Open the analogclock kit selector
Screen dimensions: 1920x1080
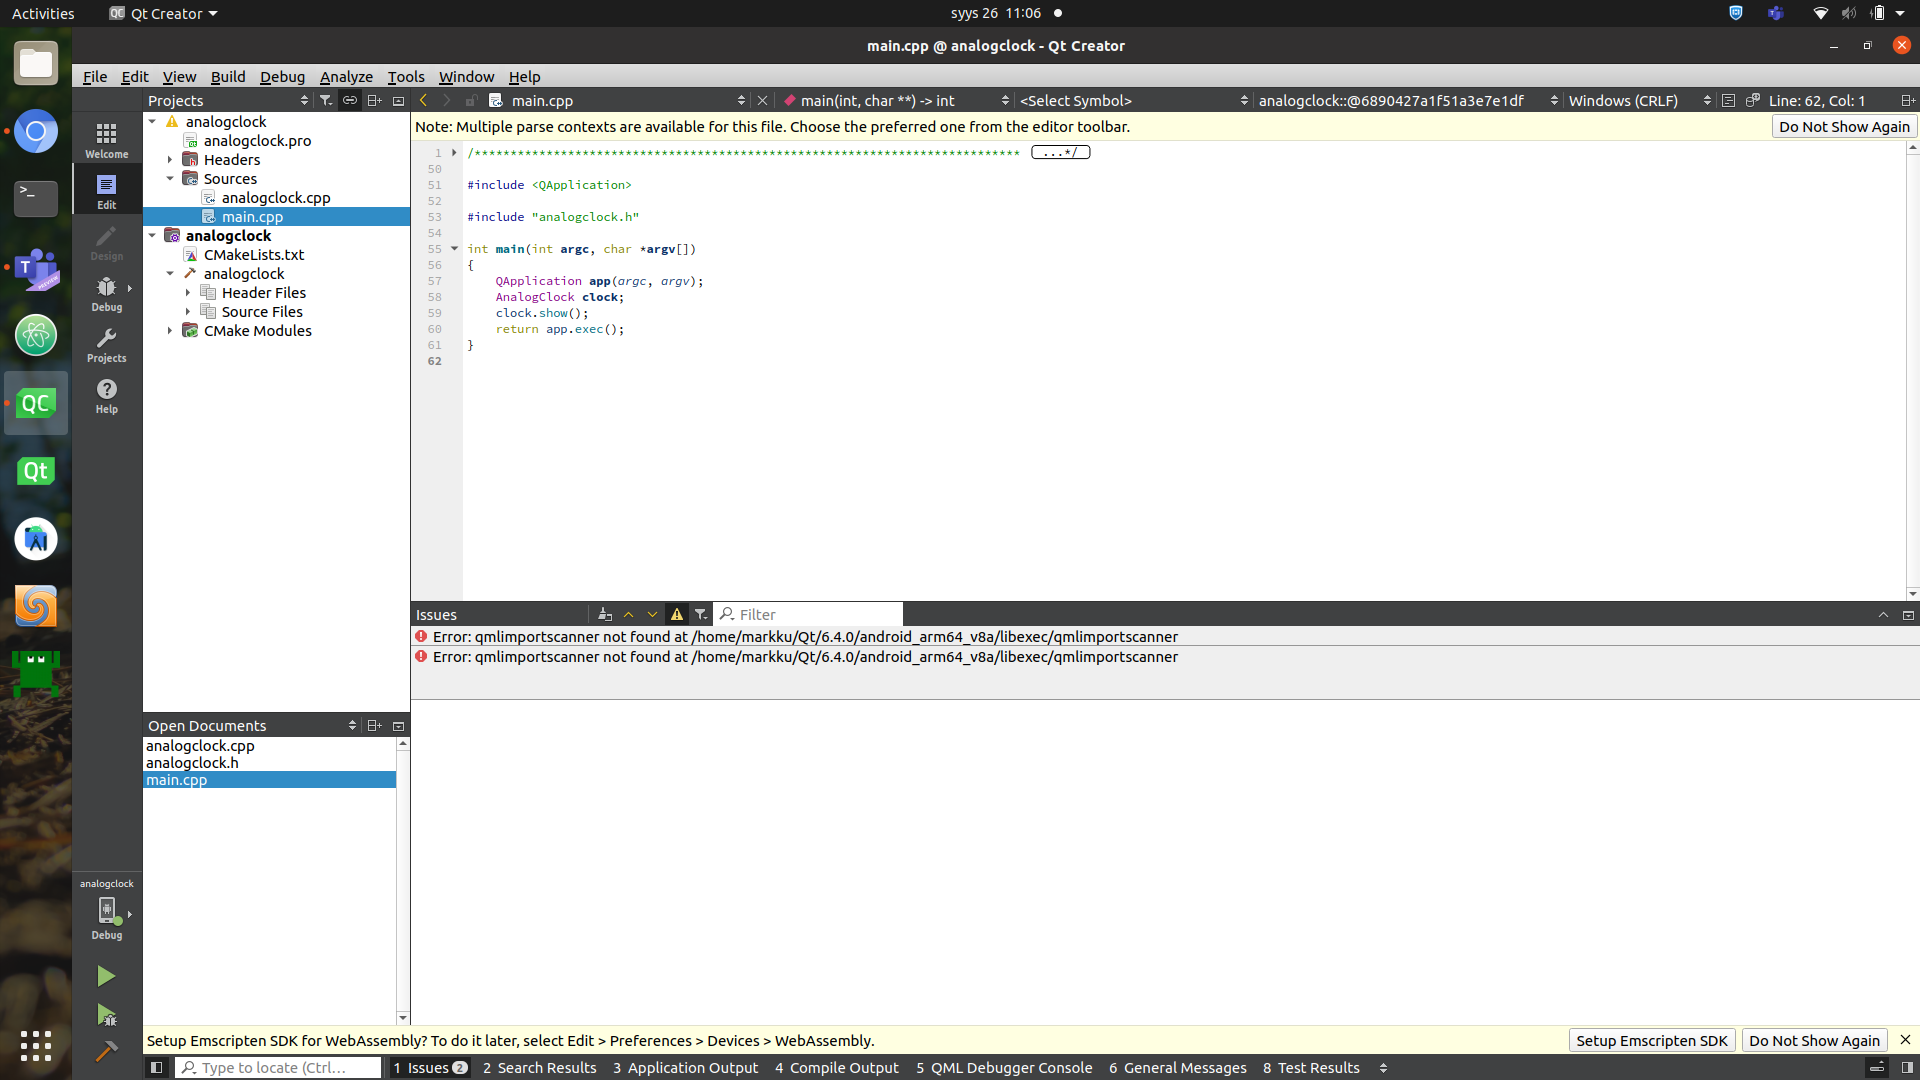pos(106,910)
